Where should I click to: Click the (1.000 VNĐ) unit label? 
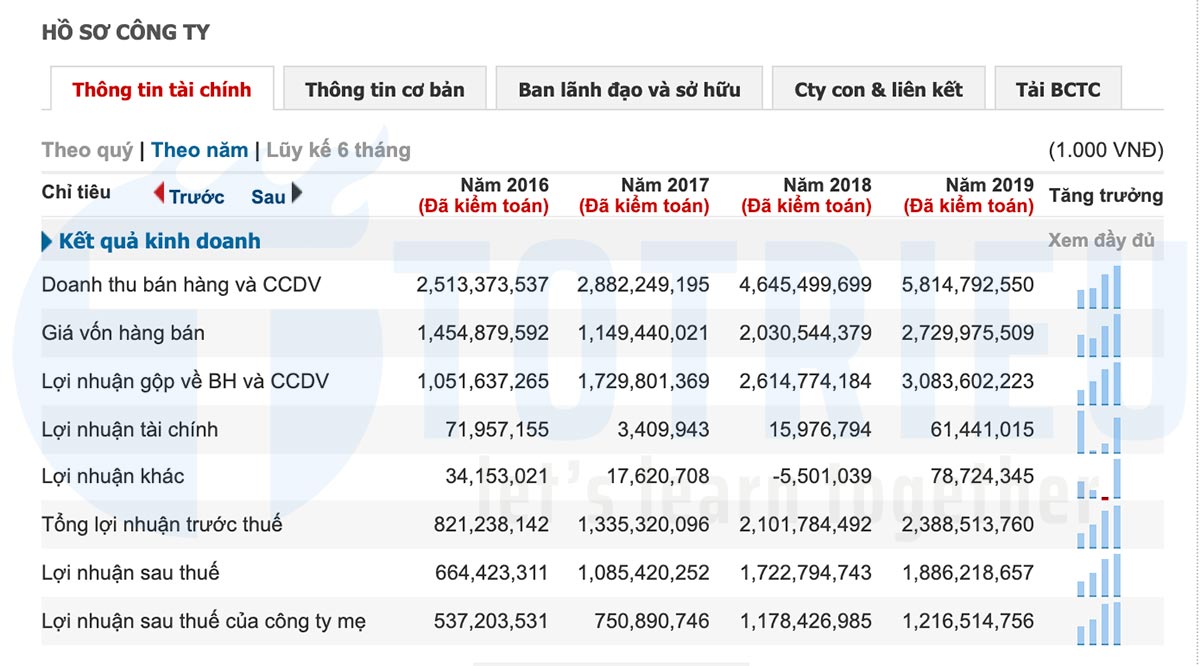pos(1106,150)
